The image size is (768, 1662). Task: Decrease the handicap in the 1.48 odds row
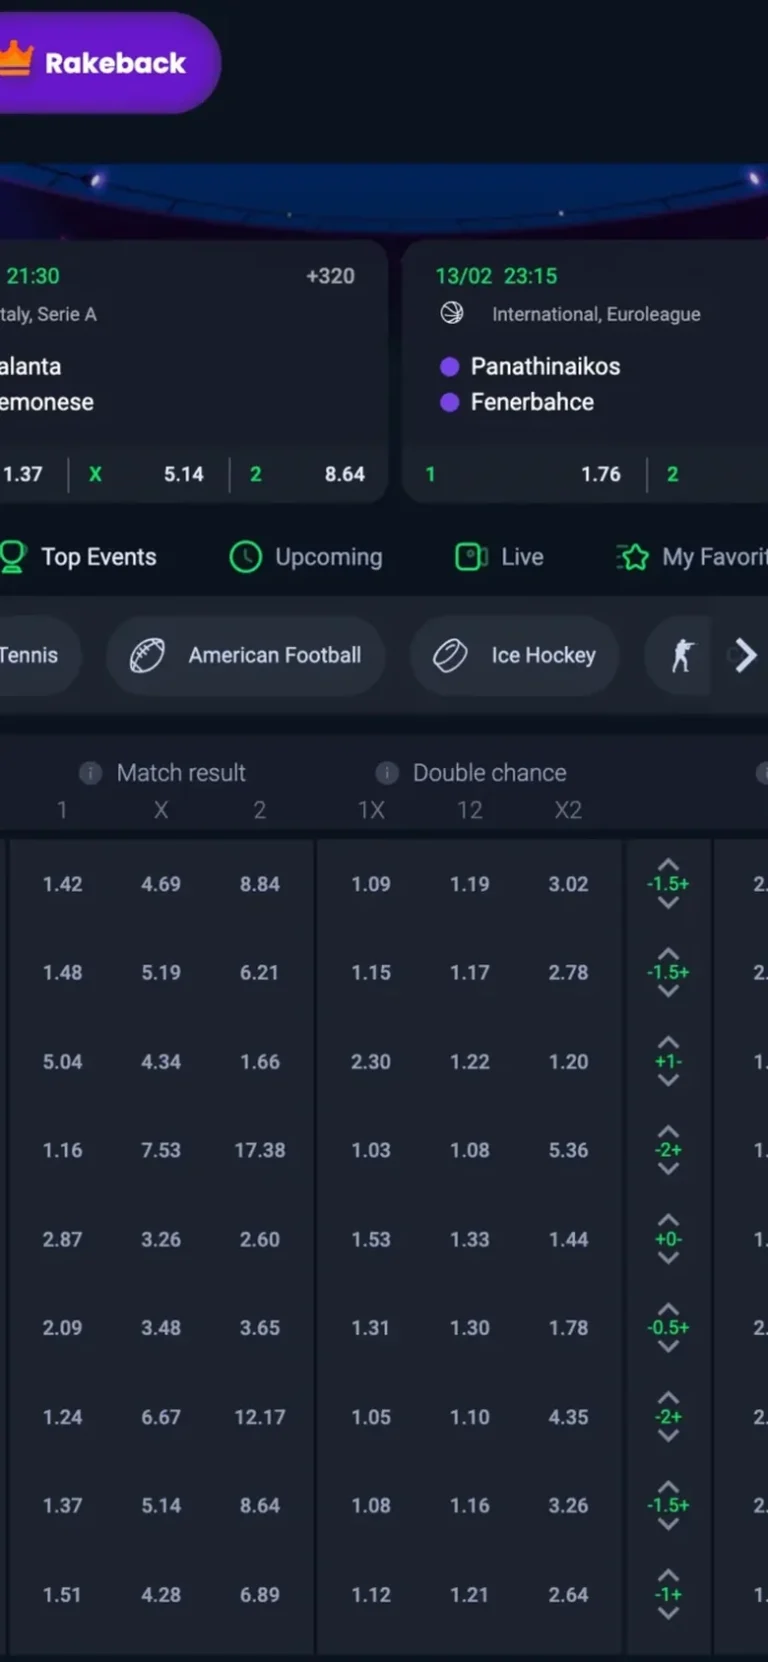(668, 992)
